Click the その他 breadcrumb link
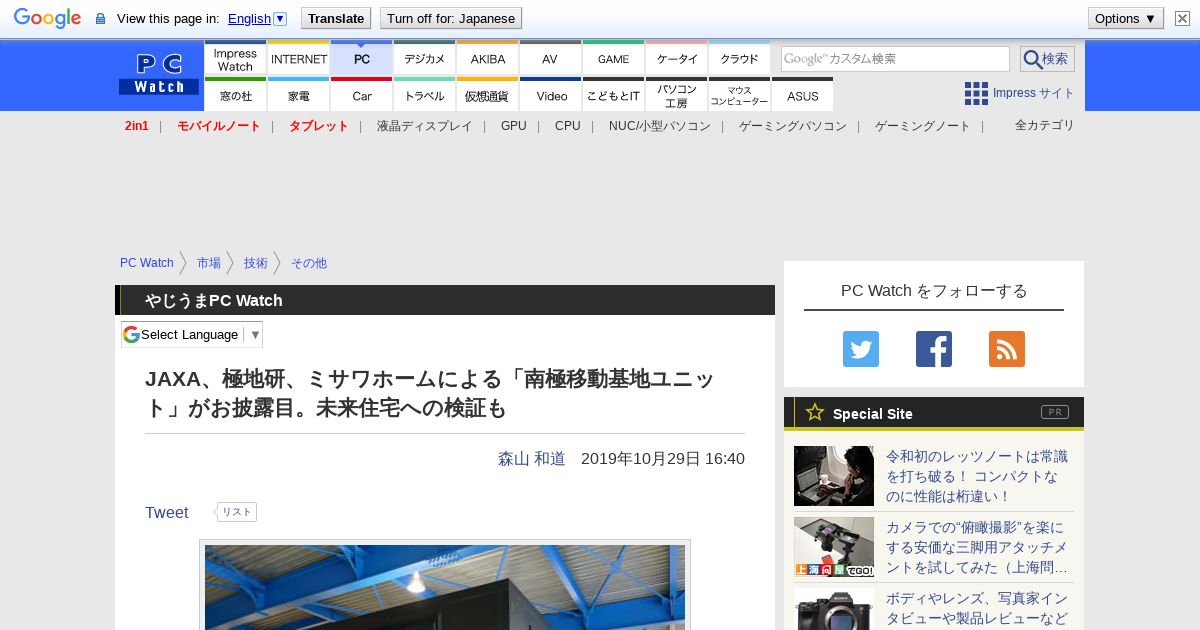Viewport: 1200px width, 630px height. 309,263
